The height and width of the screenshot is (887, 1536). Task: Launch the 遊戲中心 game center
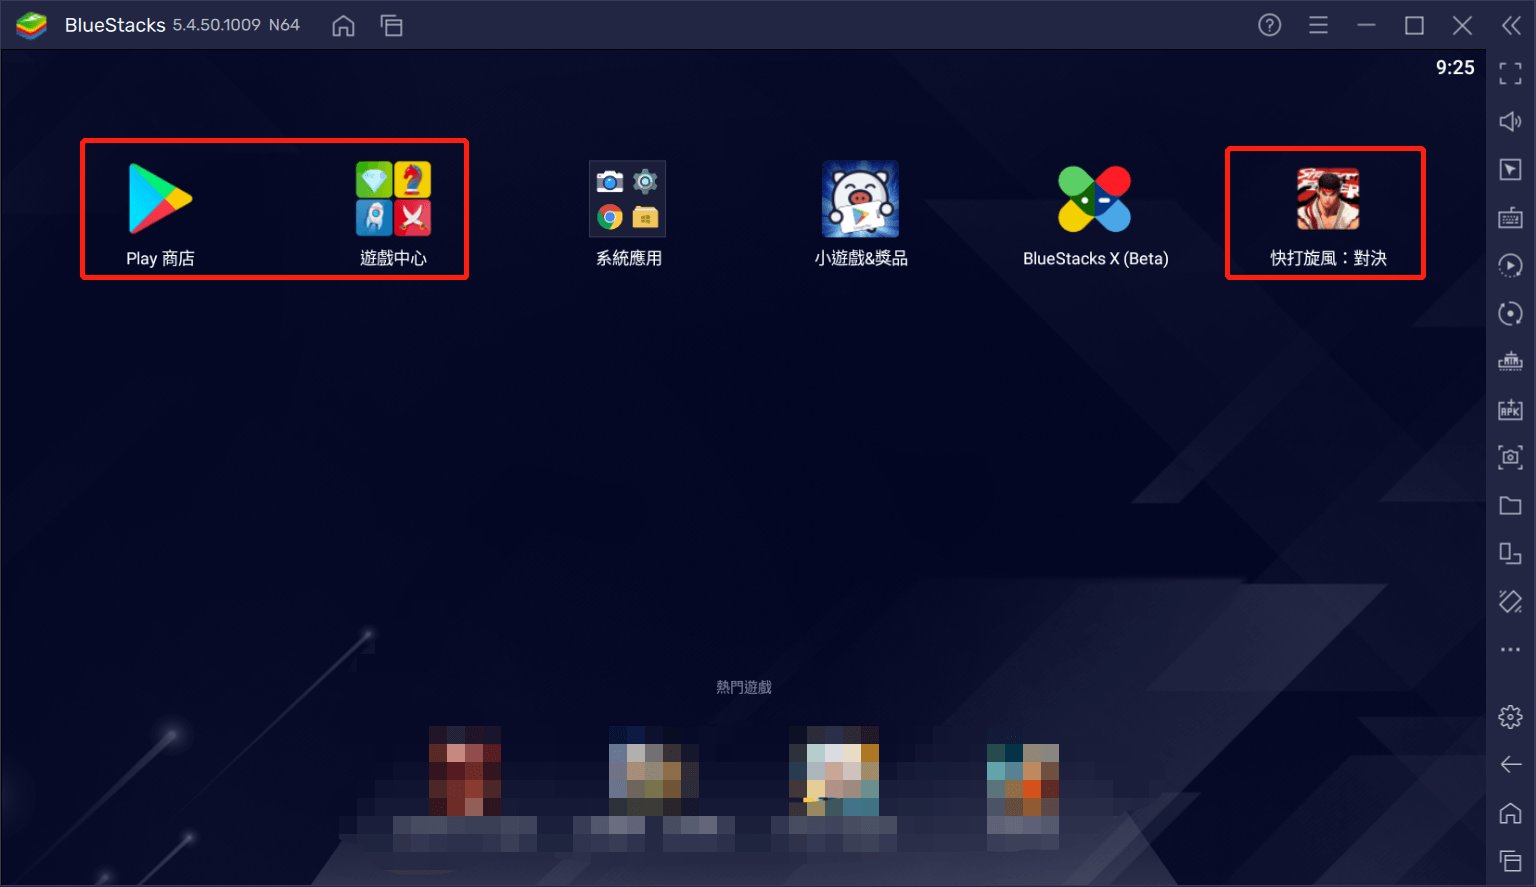[393, 199]
